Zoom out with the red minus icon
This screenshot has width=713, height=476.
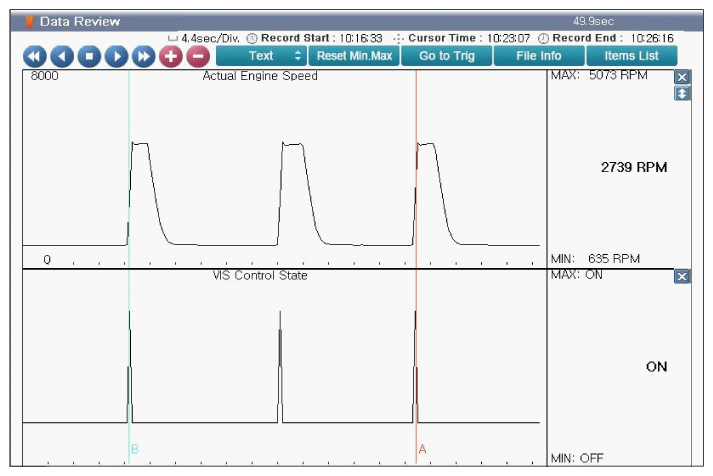(197, 56)
